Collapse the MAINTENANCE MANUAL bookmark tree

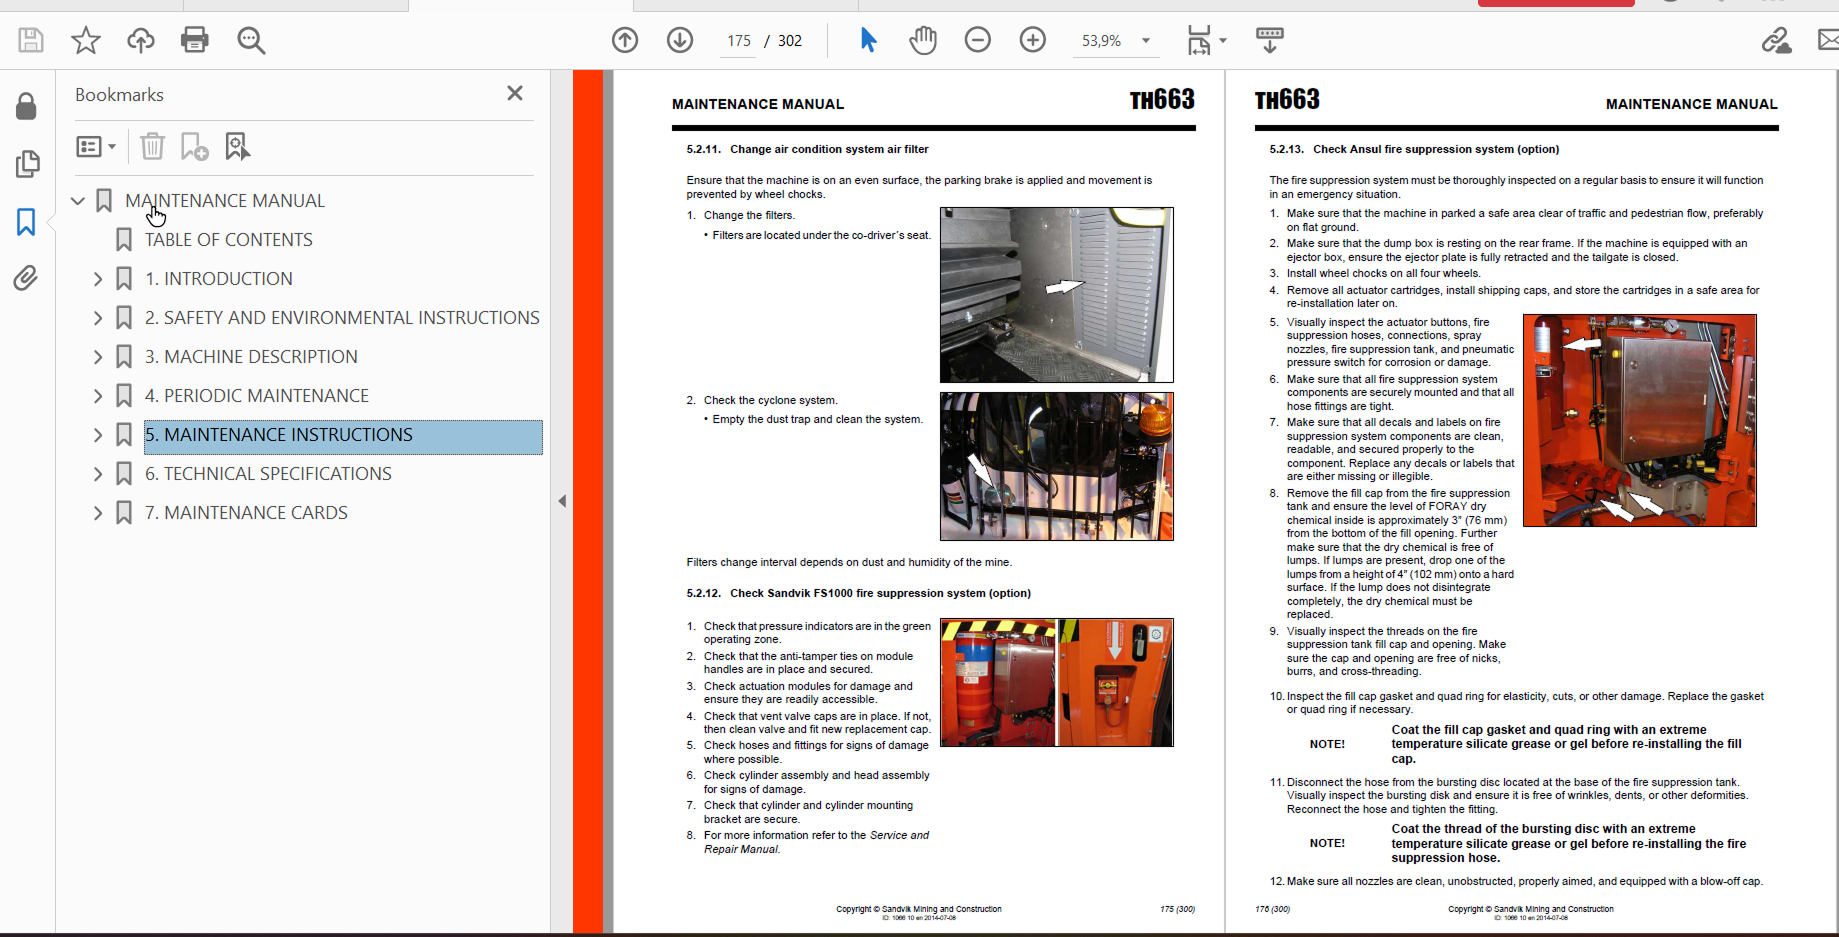pos(78,201)
